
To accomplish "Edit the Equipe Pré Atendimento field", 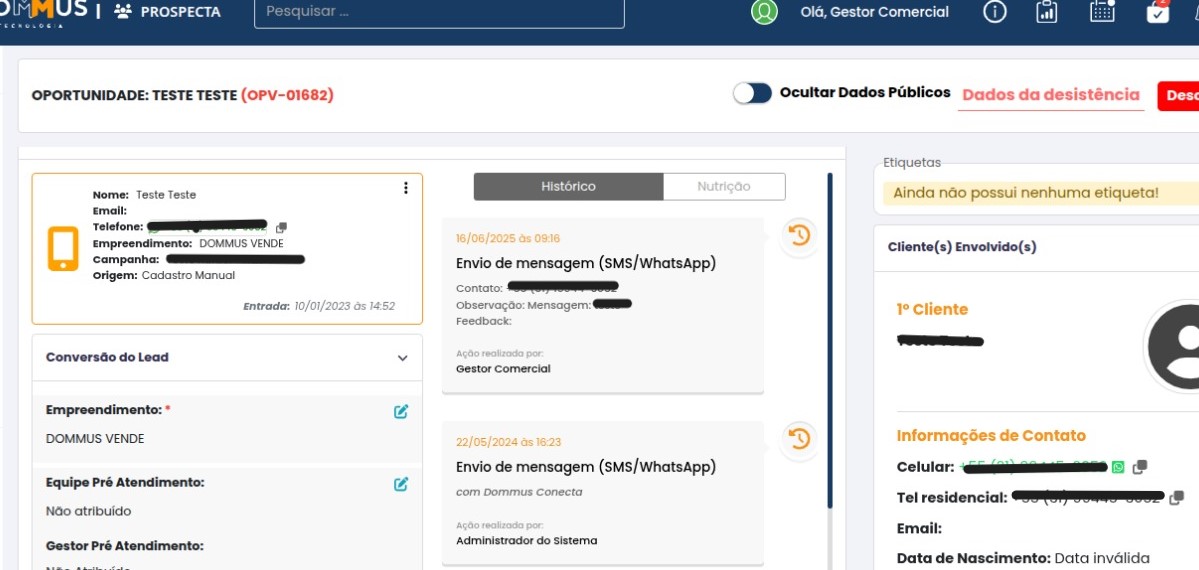I will [401, 484].
